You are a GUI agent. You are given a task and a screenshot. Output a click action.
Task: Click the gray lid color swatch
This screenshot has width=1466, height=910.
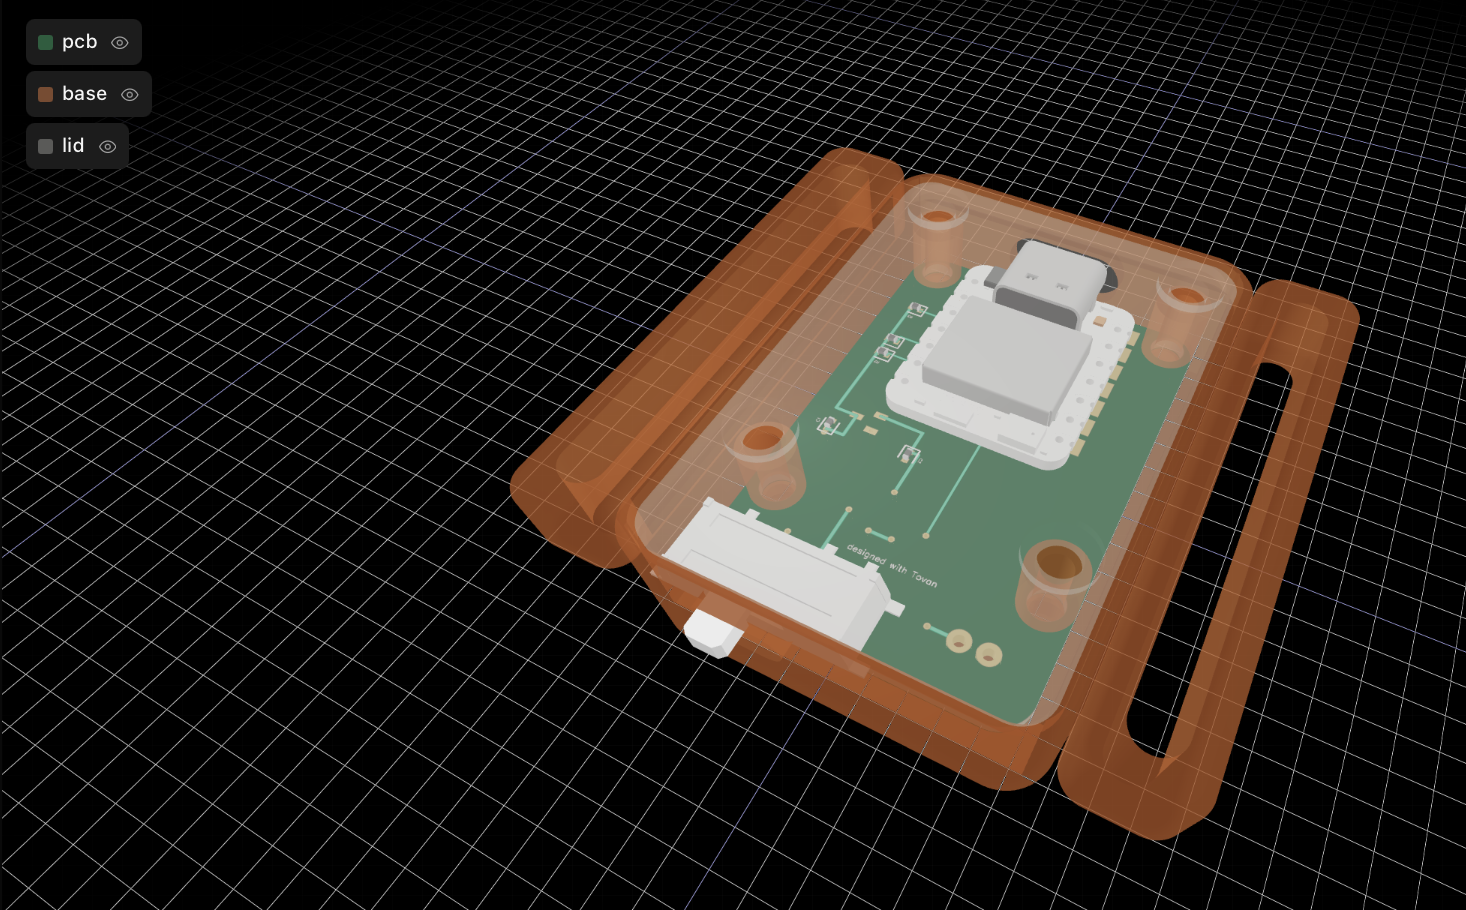coord(45,146)
